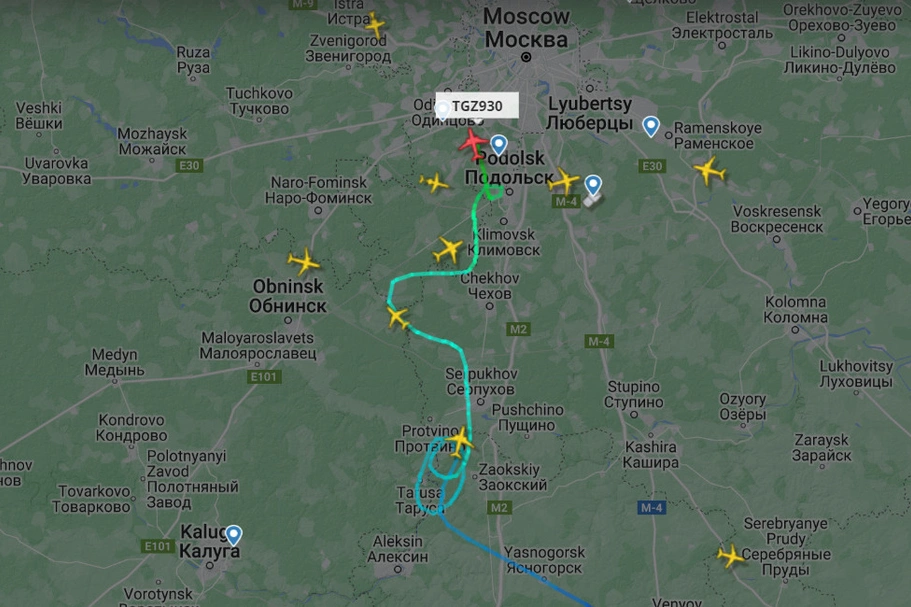The height and width of the screenshot is (607, 911).
Task: Click the plane on track near Maloyaroslavets road
Action: [x=398, y=318]
